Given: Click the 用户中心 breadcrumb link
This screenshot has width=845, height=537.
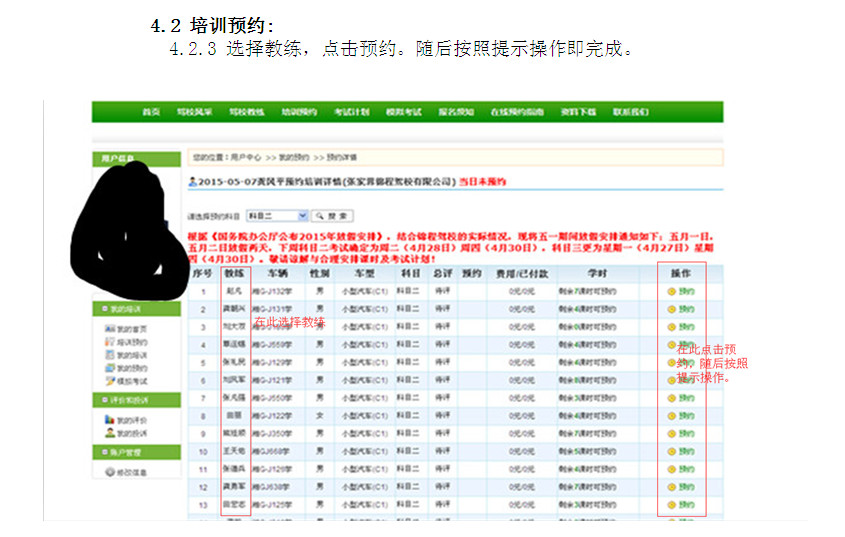Looking at the screenshot, I should coord(246,158).
